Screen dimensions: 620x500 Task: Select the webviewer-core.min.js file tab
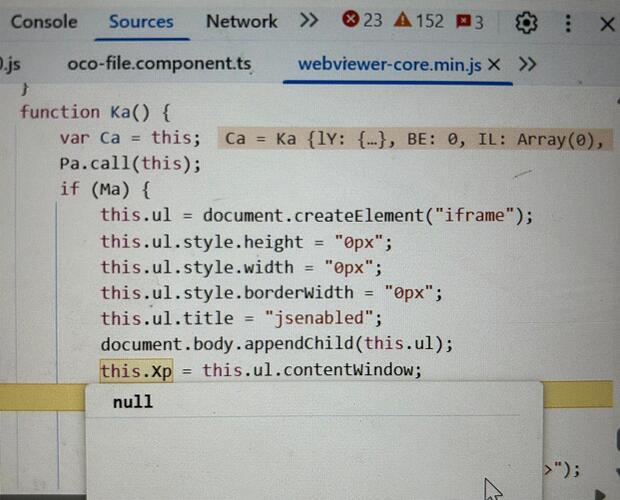(389, 65)
